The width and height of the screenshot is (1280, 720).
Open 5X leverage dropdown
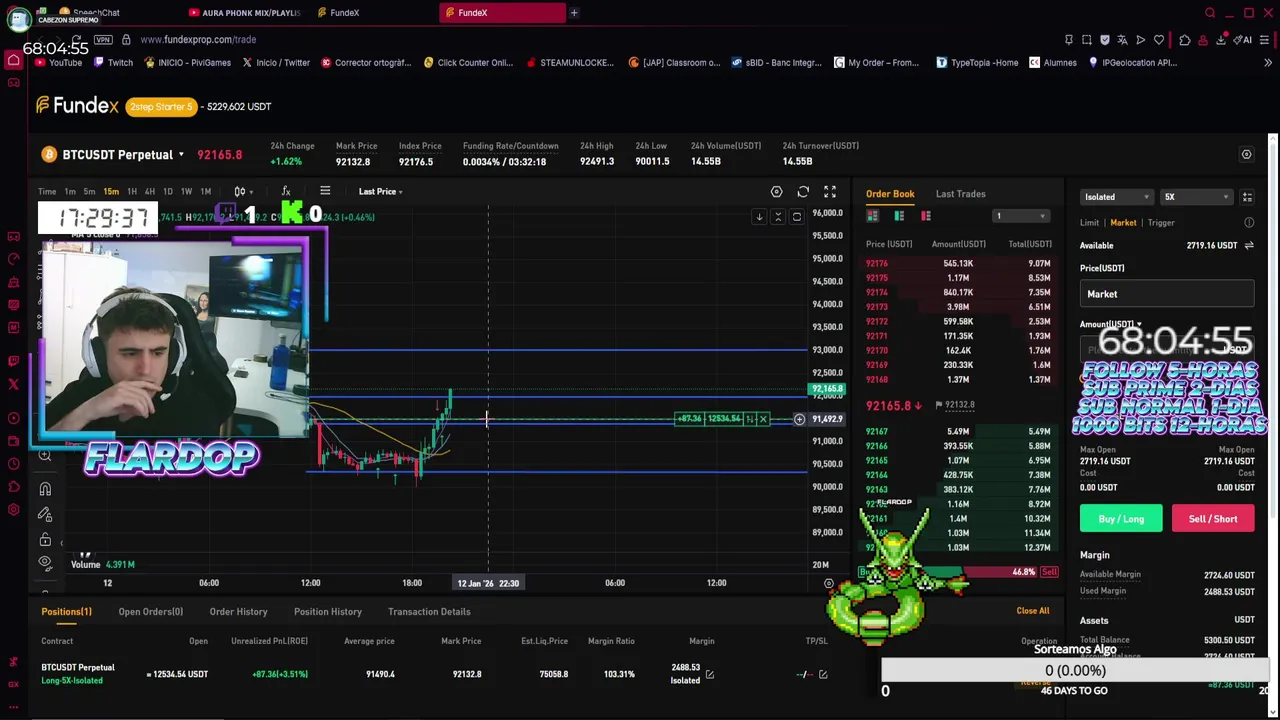pos(1196,197)
